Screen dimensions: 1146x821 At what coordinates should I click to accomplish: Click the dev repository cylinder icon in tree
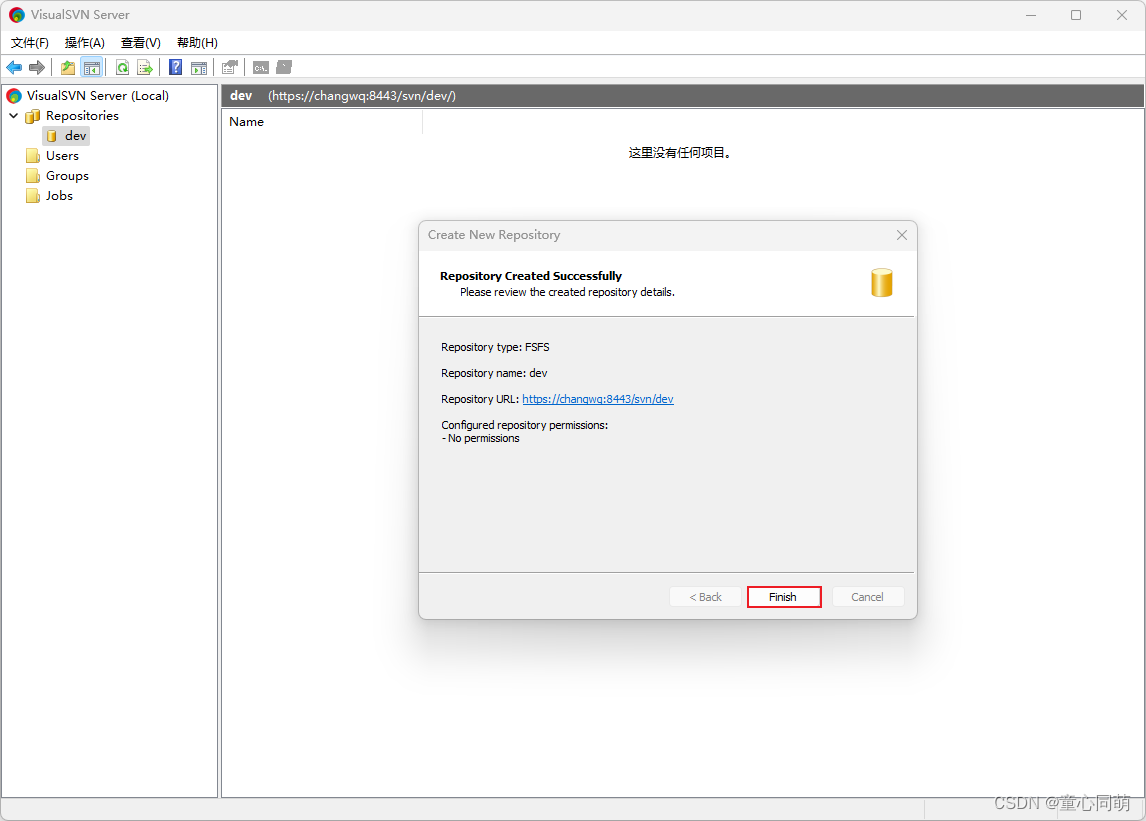[52, 136]
